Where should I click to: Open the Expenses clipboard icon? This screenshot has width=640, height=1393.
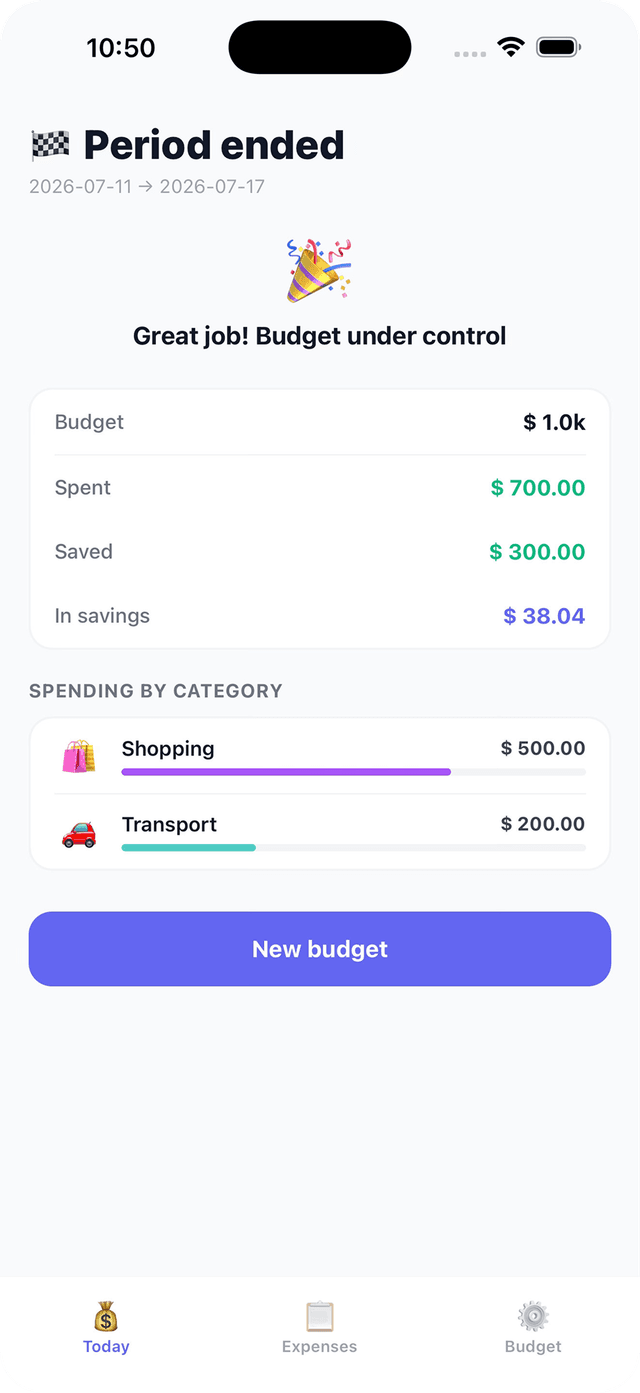(320, 1316)
